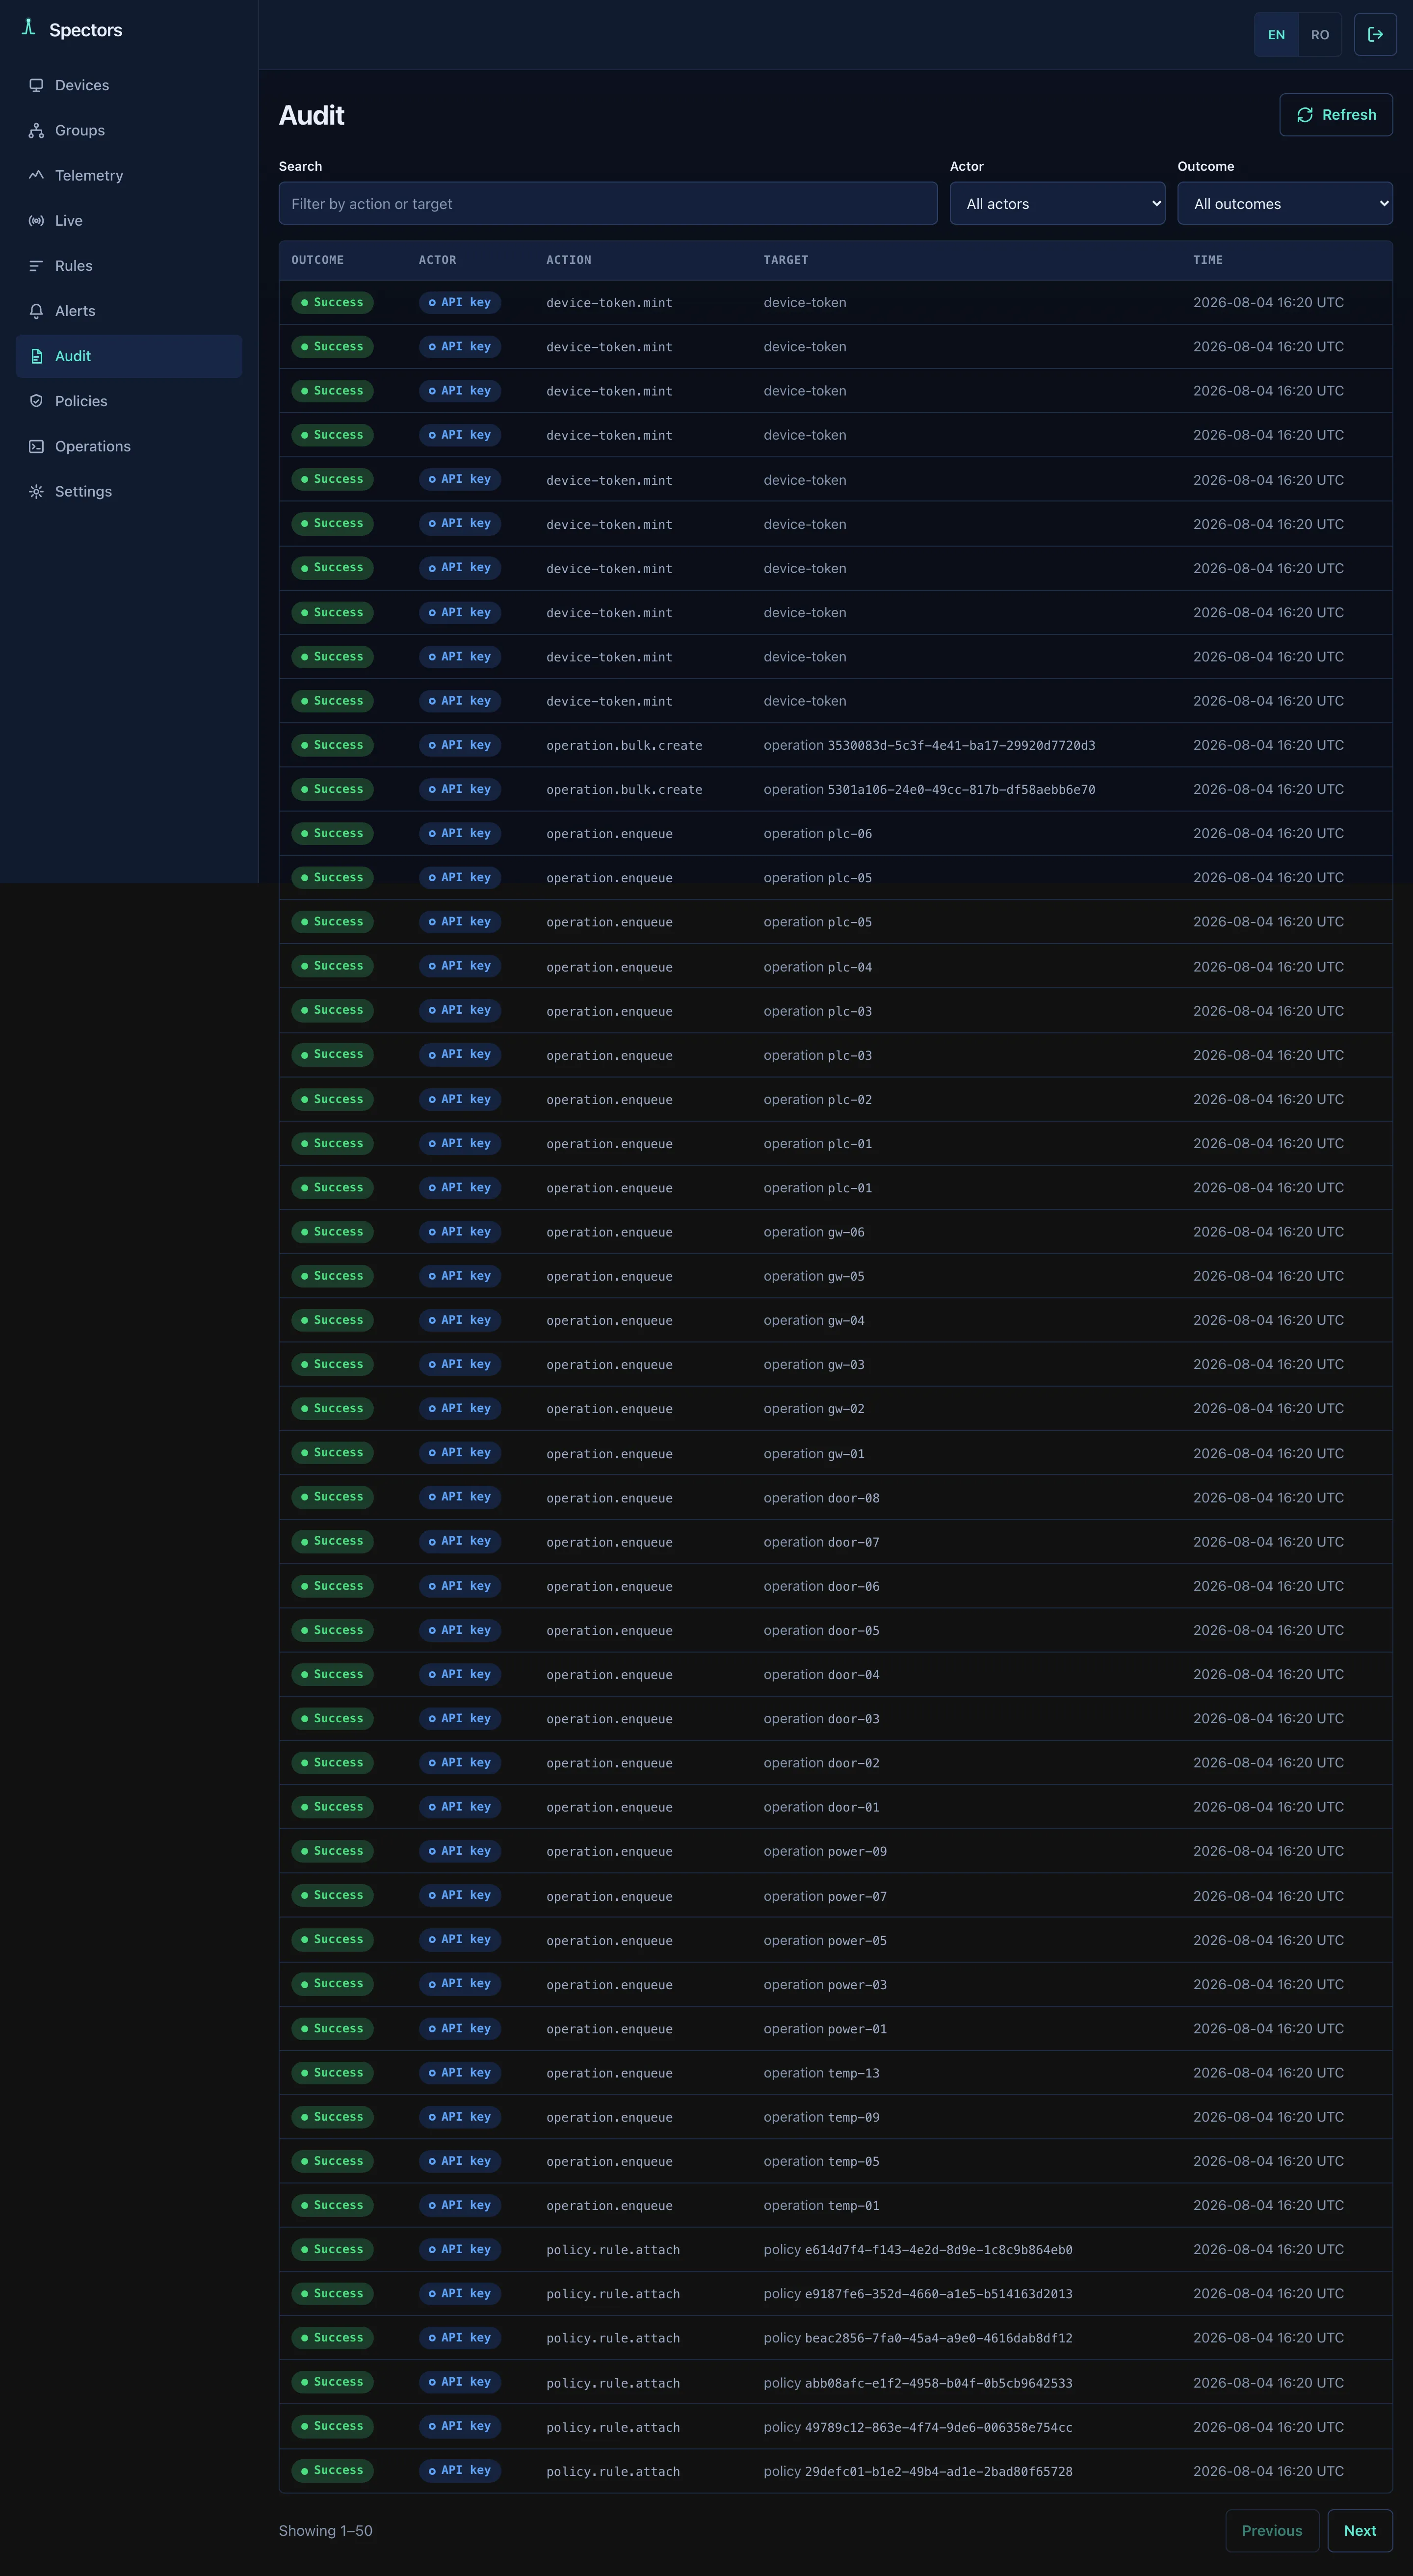Click the operation door-08 target cell
The image size is (1413, 2576).
pos(821,1497)
